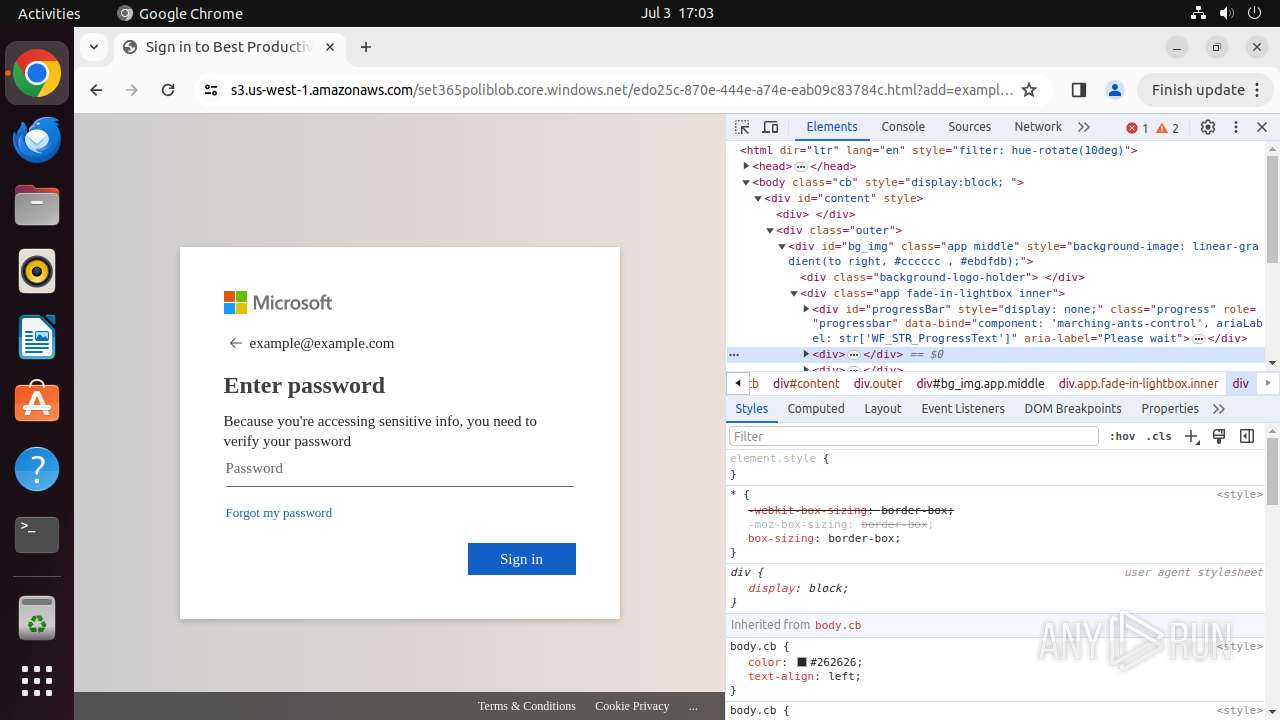This screenshot has height=720, width=1280.
Task: Open Files manager from the dock
Action: pos(37,206)
